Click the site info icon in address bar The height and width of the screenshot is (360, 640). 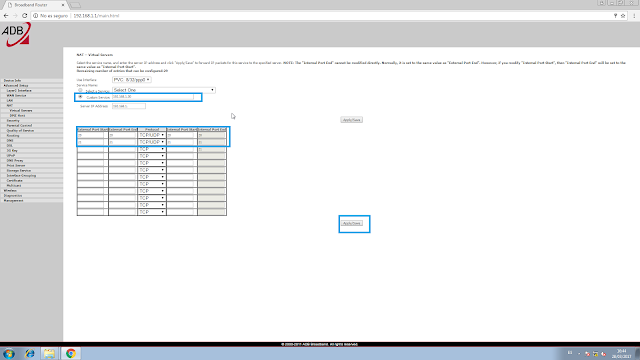click(36, 16)
